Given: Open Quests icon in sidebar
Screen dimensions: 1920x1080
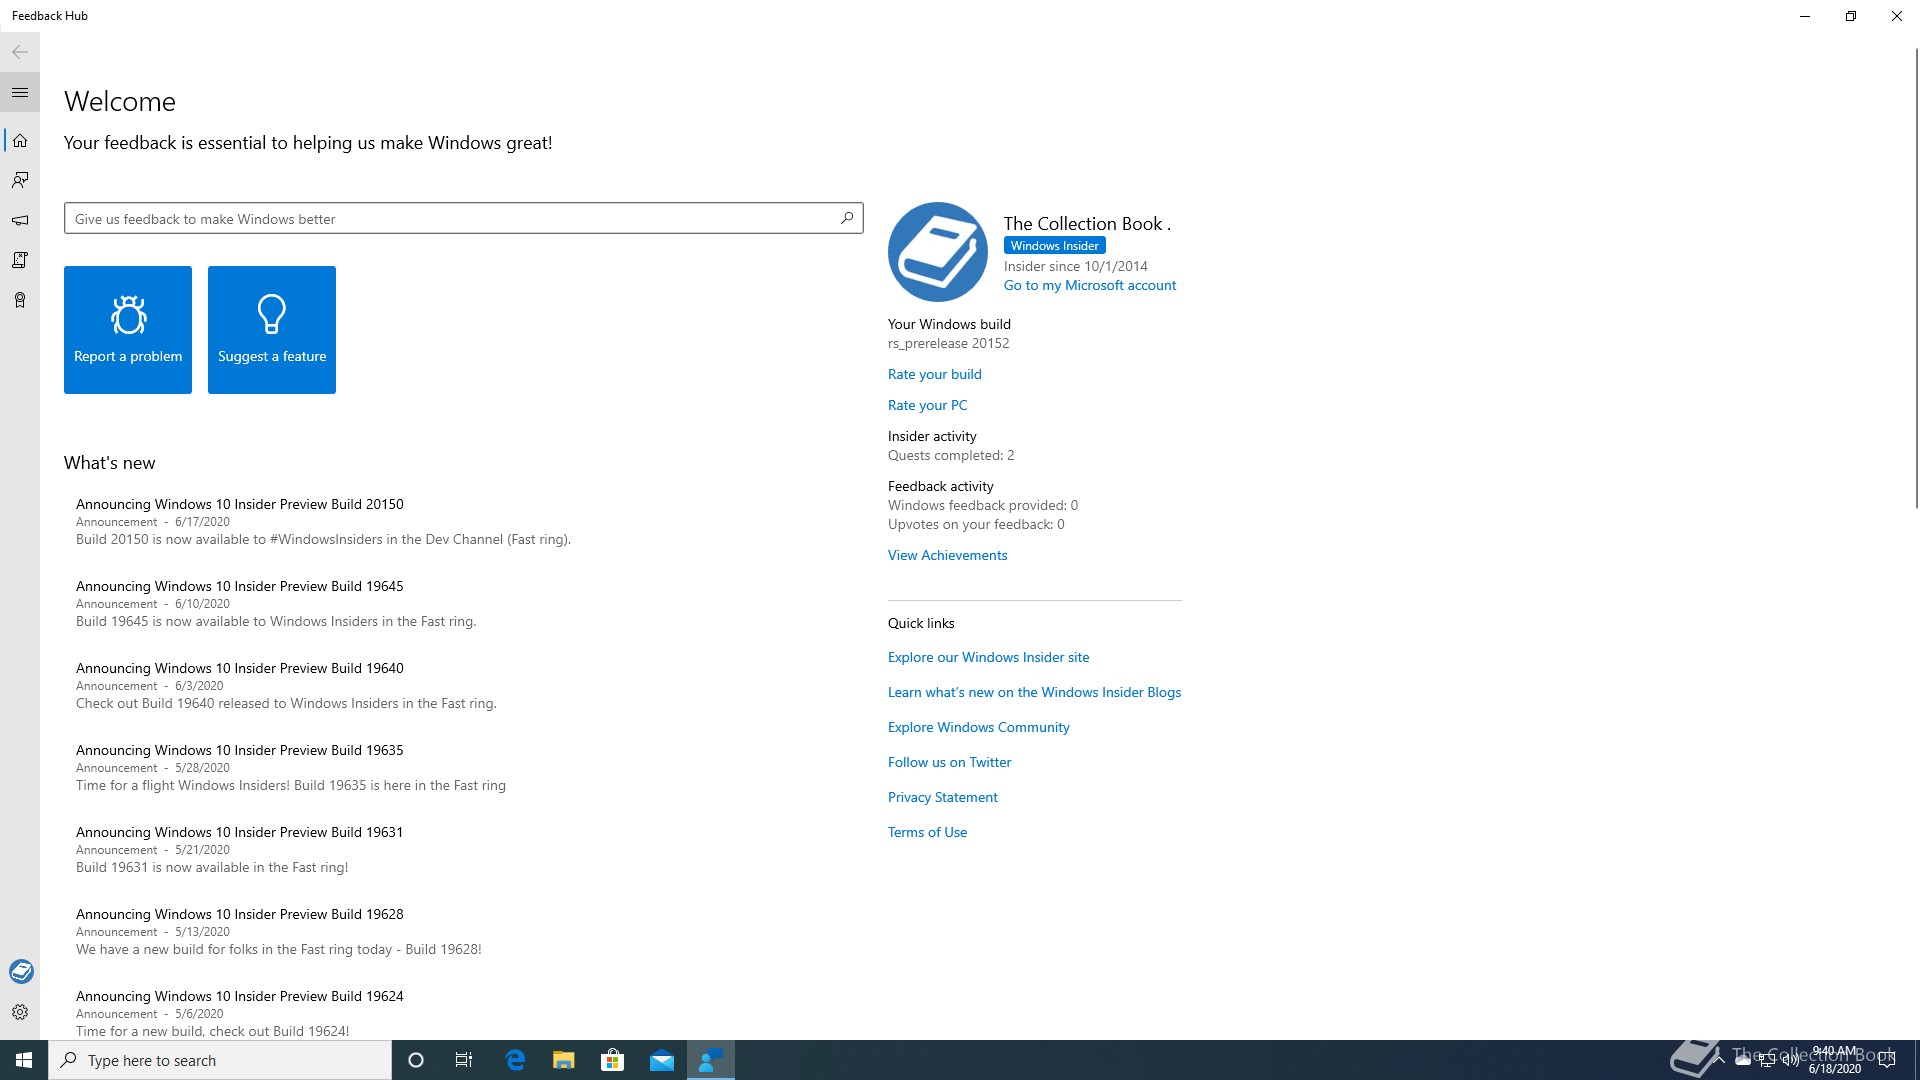Looking at the screenshot, I should point(20,260).
